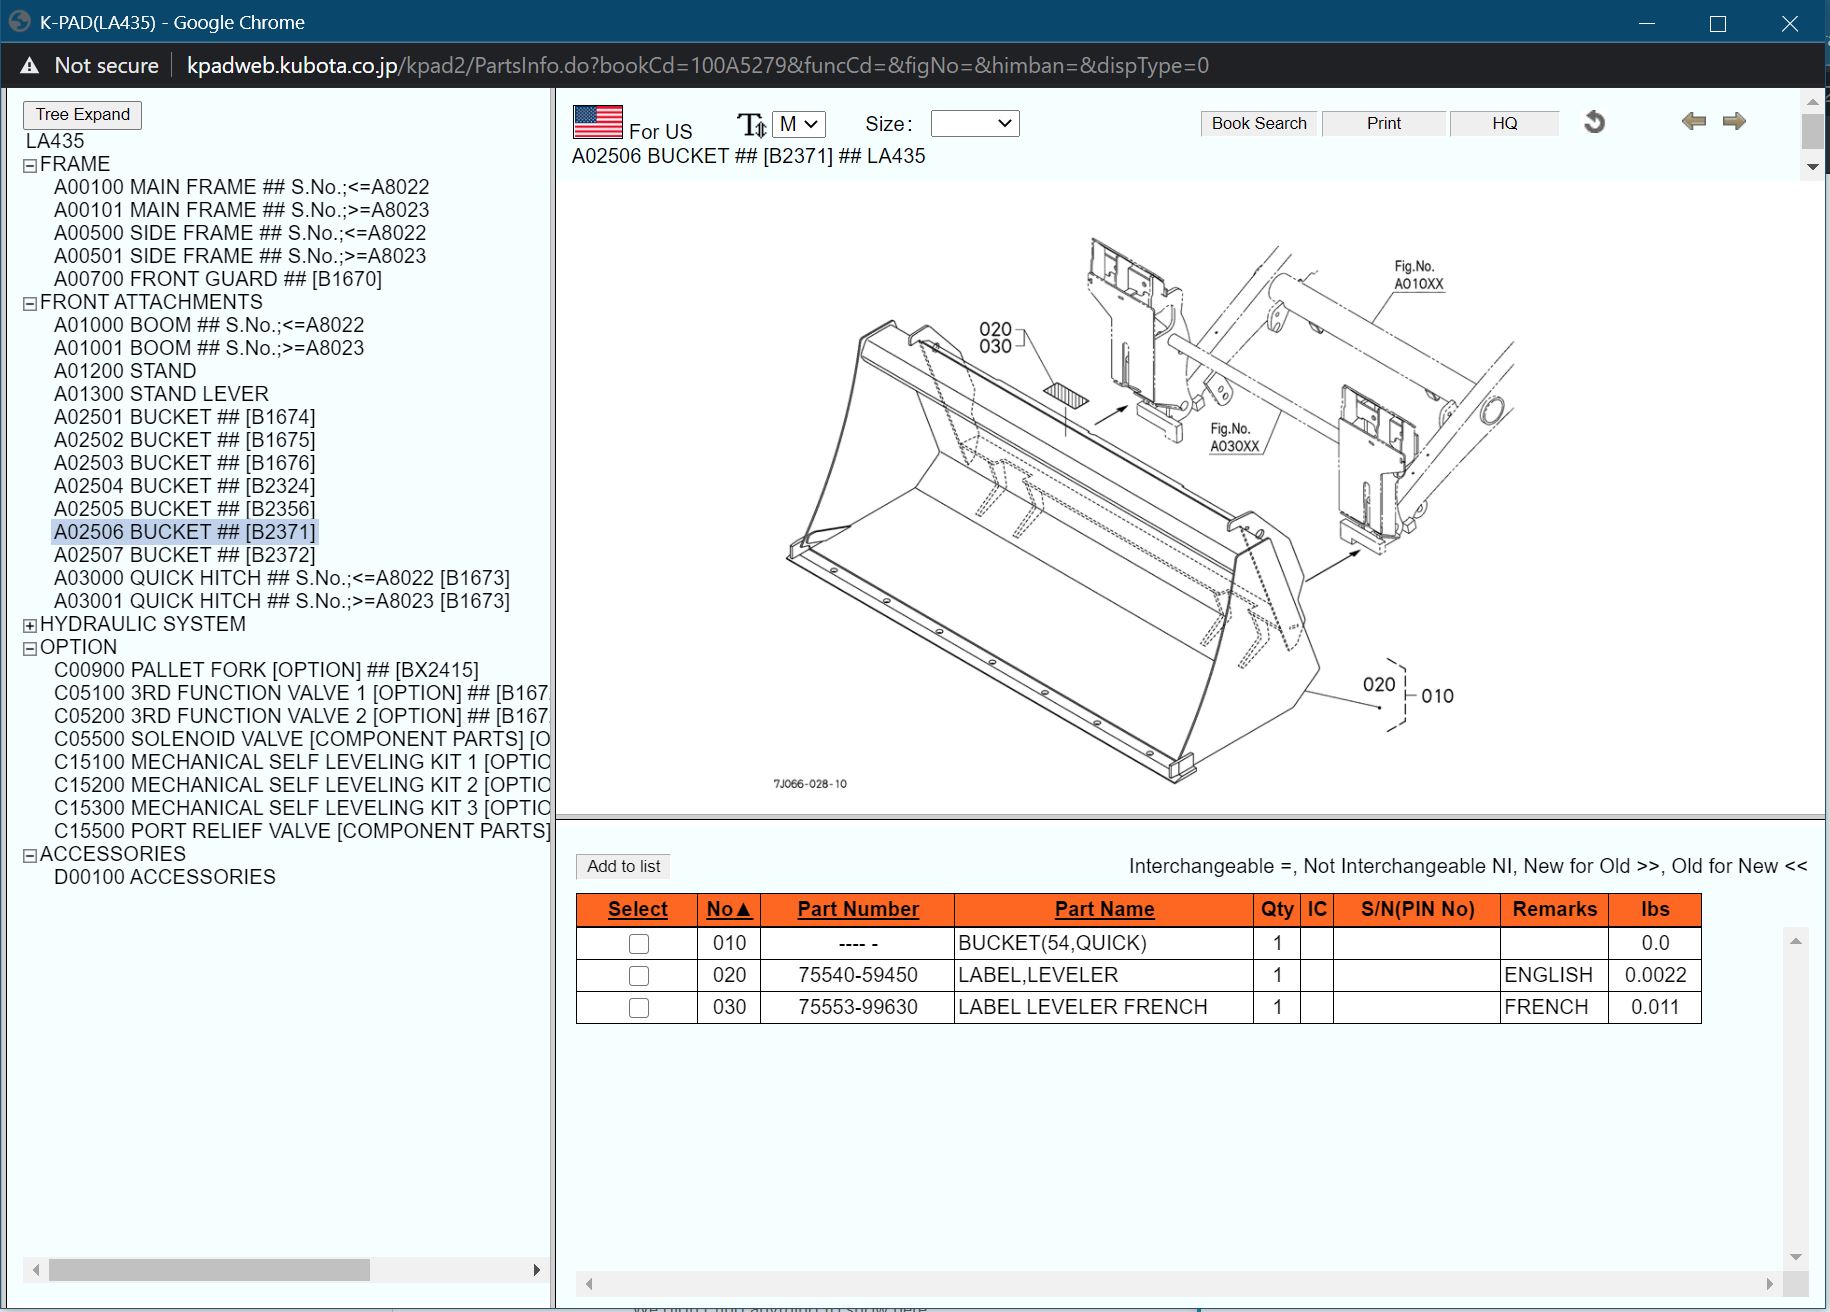Tick checkbox for LABEL,LEVELER row

click(638, 975)
